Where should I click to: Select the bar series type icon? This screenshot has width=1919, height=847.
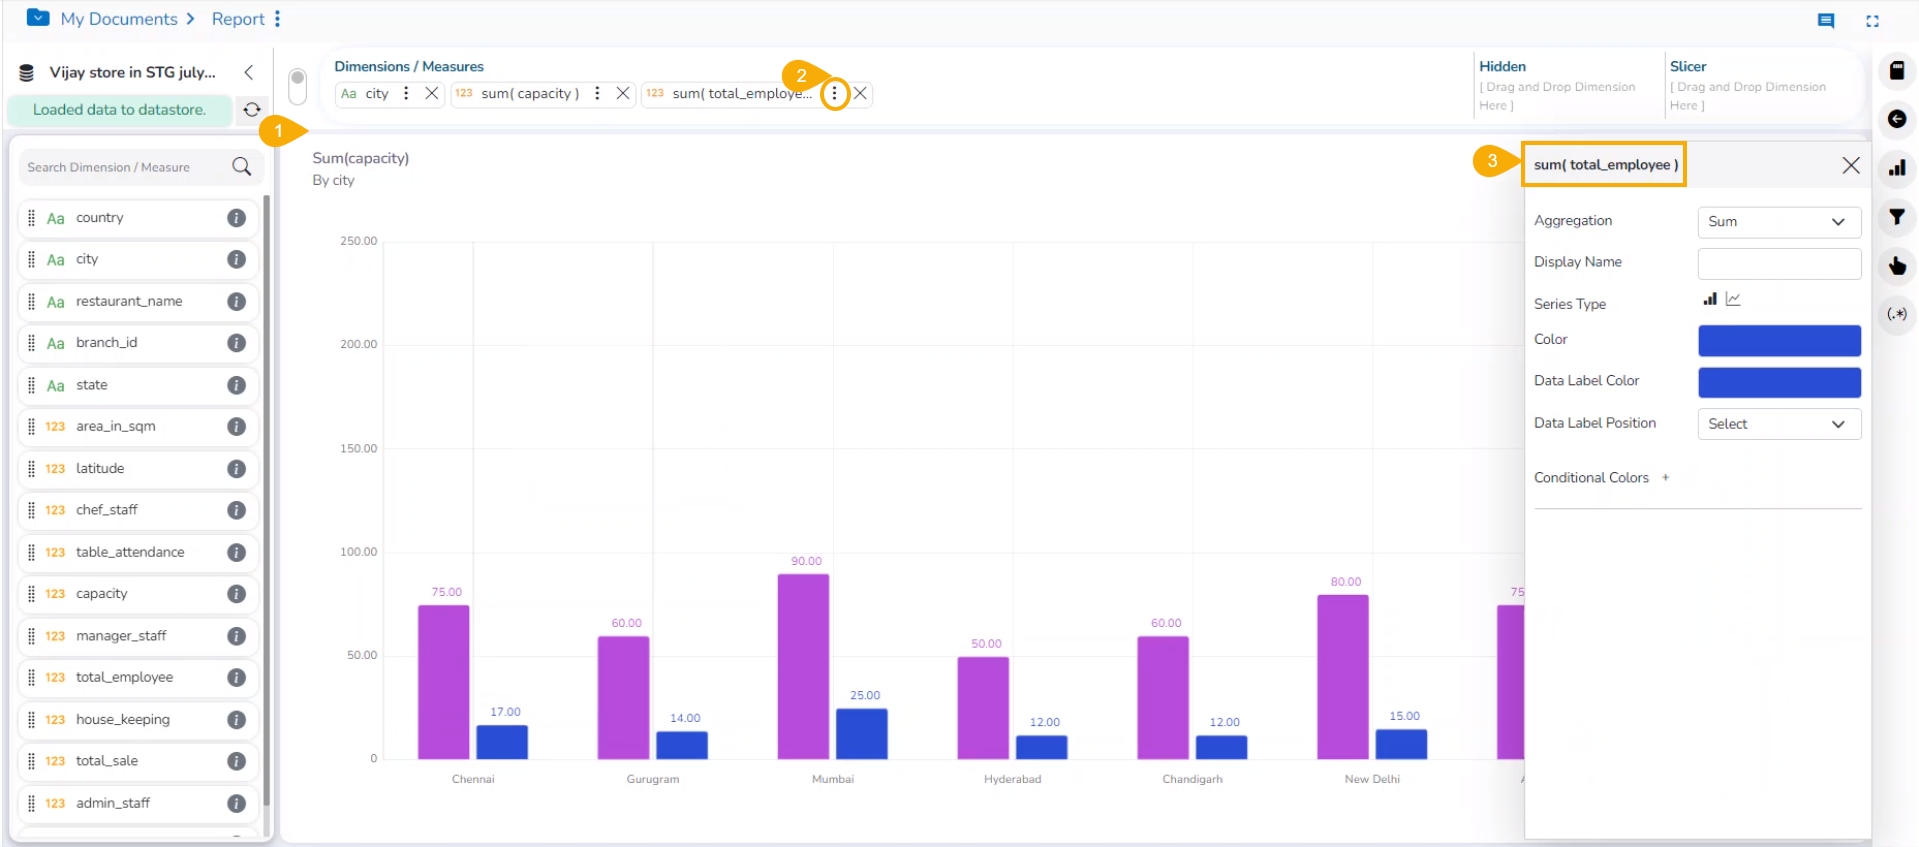(x=1710, y=299)
